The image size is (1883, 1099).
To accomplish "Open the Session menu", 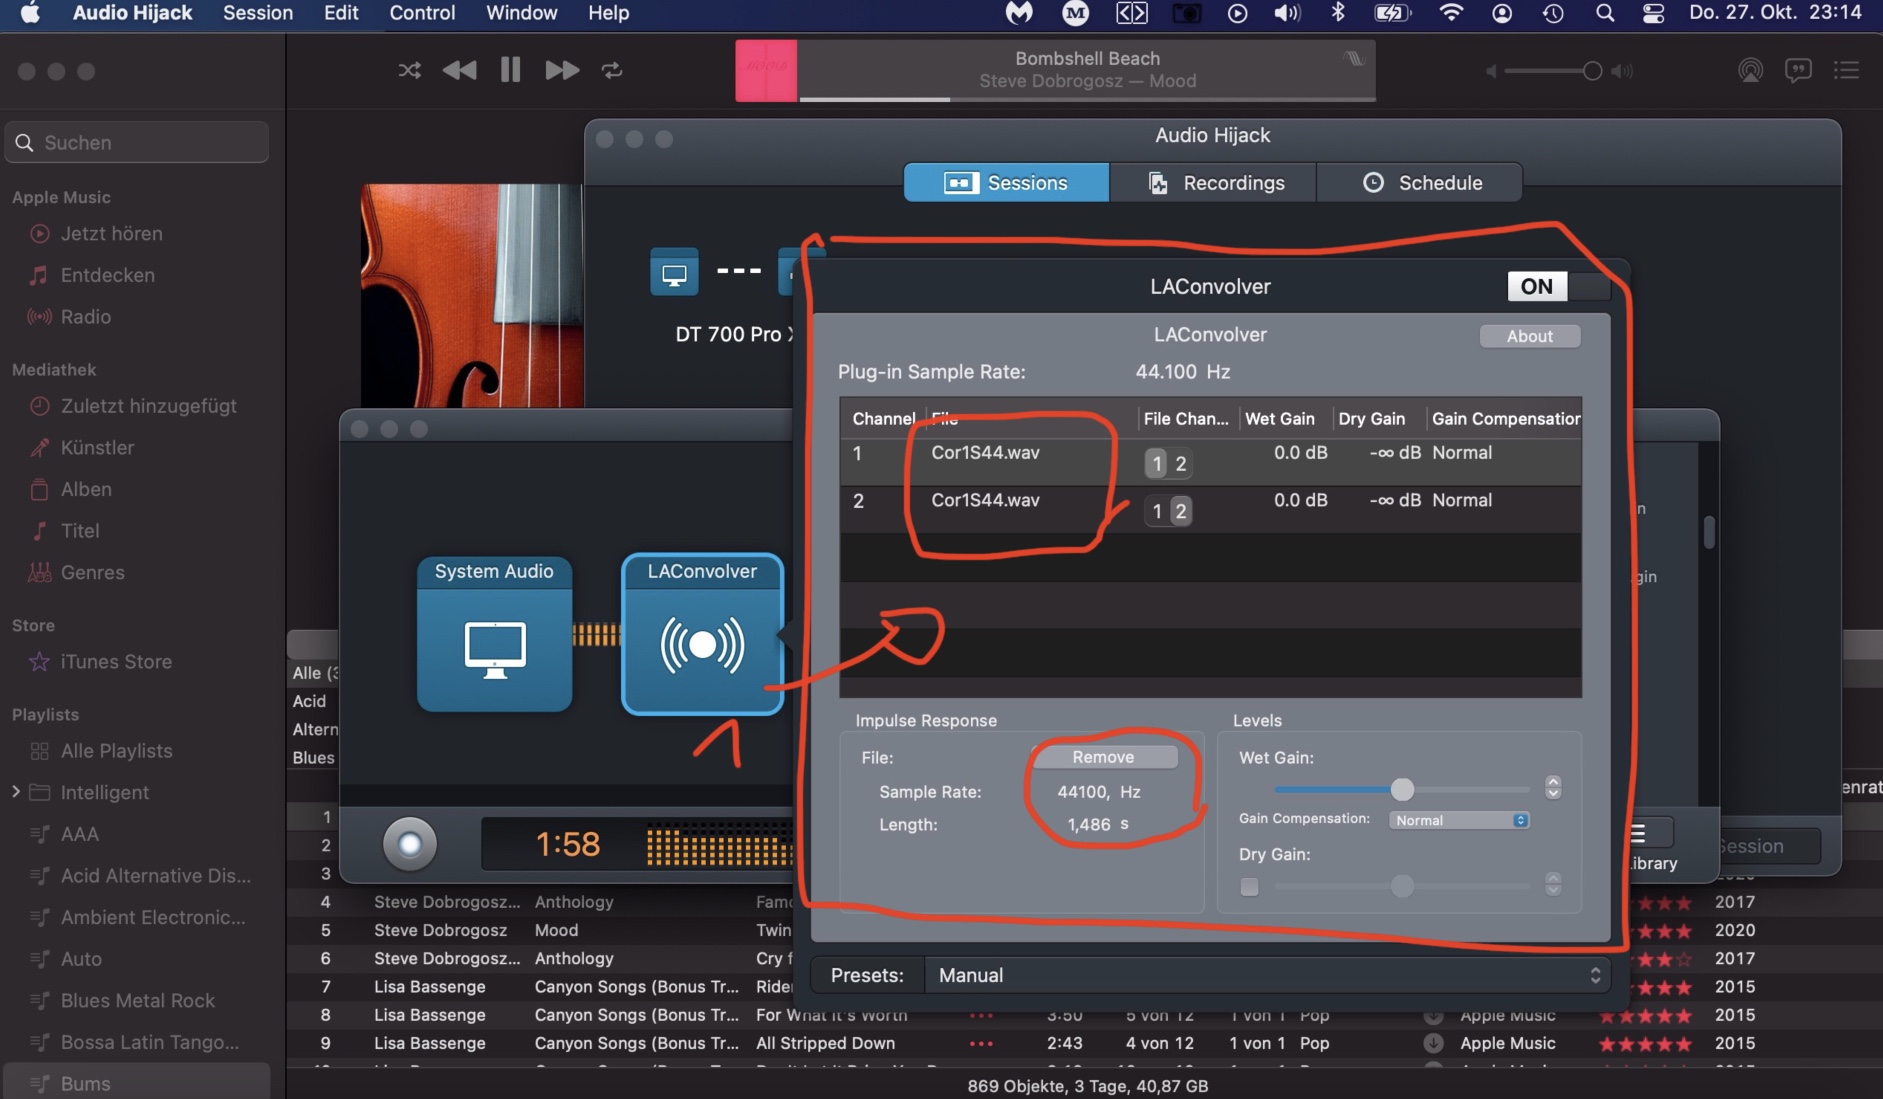I will coord(258,13).
